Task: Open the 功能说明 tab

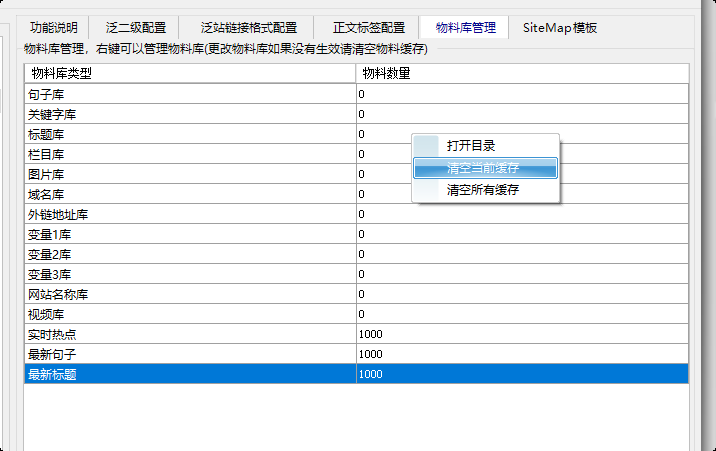Action: tap(53, 28)
